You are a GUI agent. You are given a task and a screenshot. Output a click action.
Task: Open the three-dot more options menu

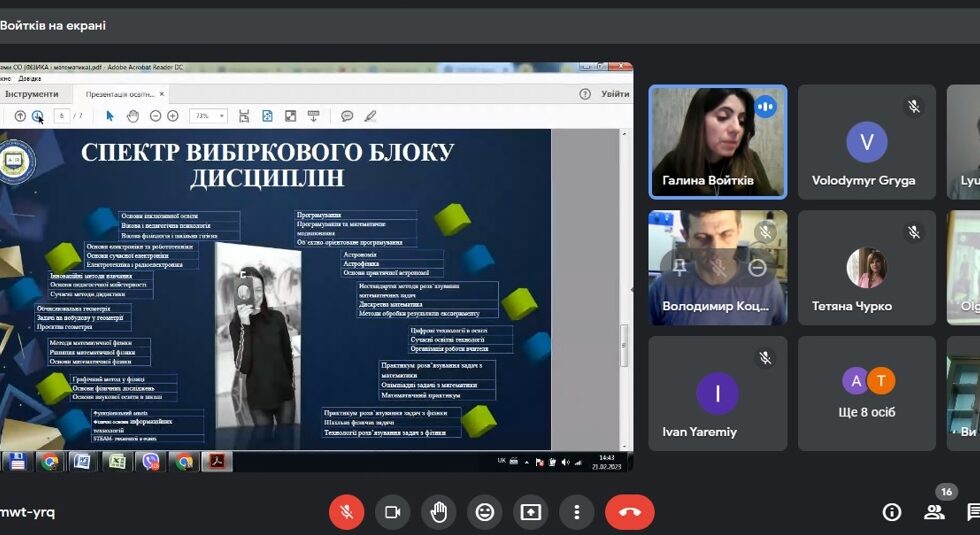pyautogui.click(x=577, y=512)
